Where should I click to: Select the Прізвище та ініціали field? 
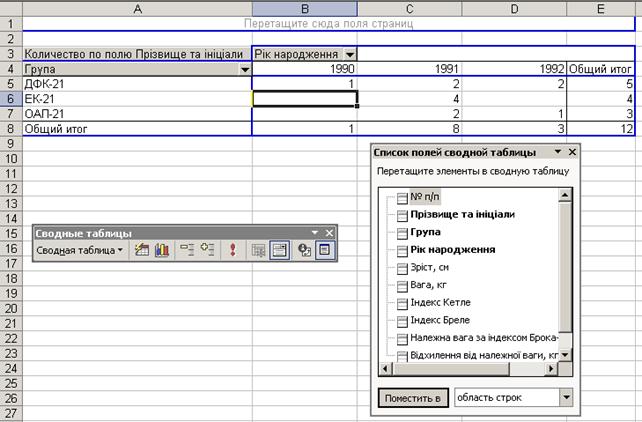(463, 214)
